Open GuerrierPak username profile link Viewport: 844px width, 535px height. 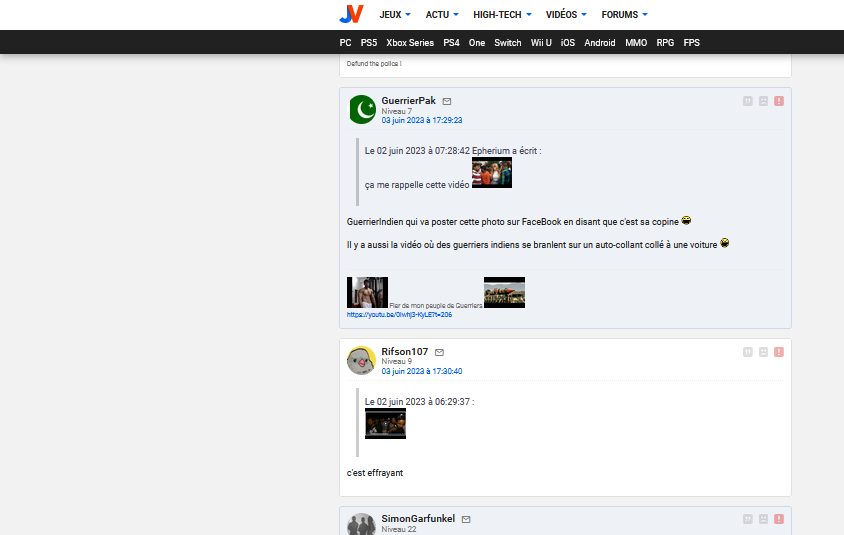click(x=409, y=101)
